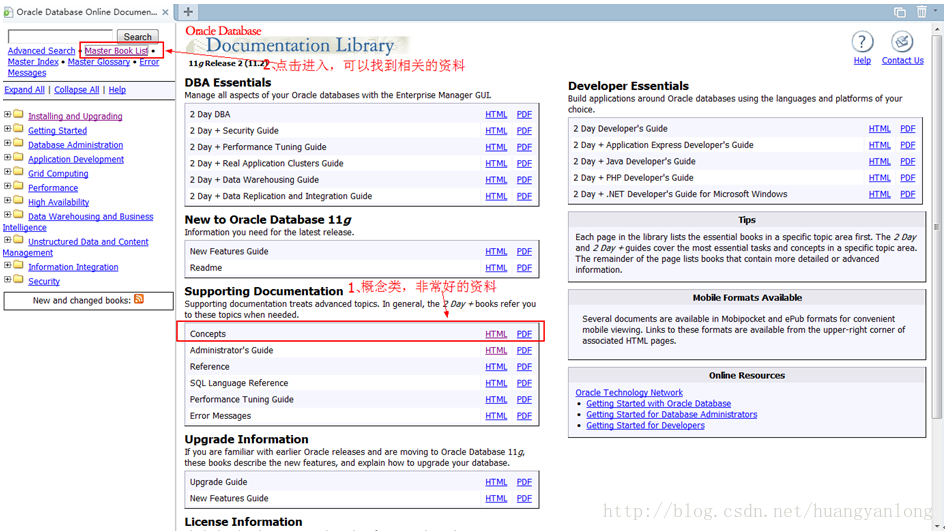Screen dimensions: 945x531
Task: Open HTML of 2 Day + PHP Developer's Guide
Action: point(879,178)
